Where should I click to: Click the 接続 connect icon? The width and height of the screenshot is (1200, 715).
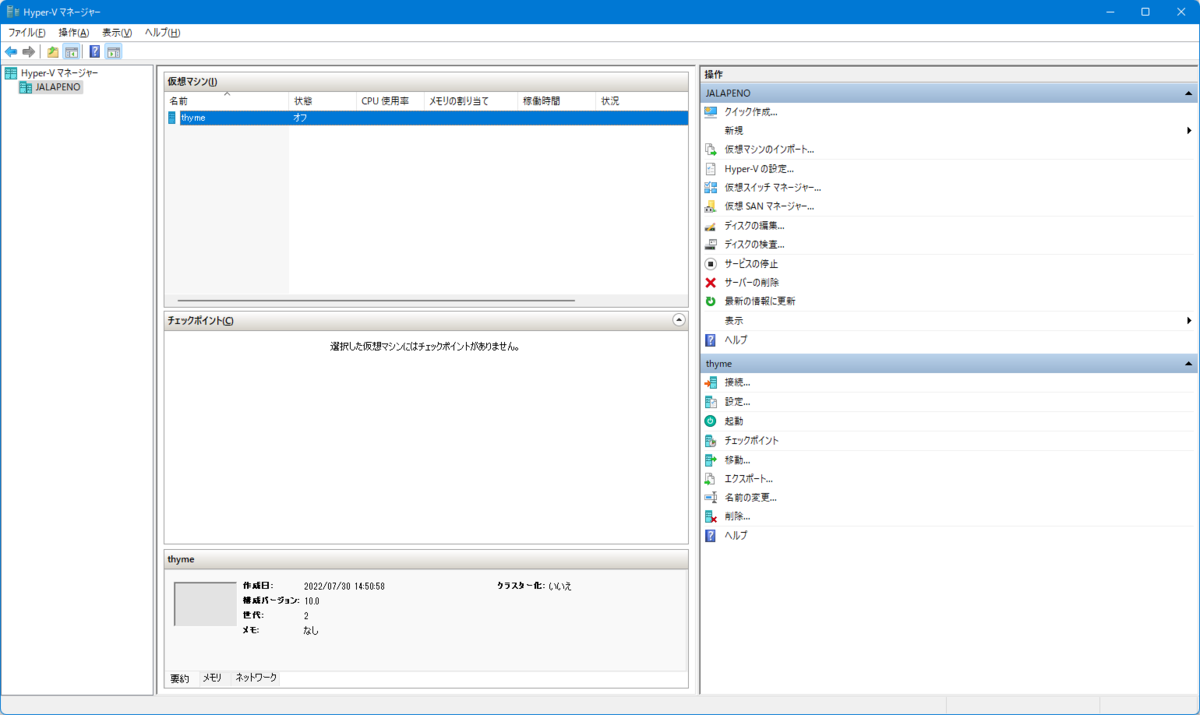pyautogui.click(x=711, y=382)
